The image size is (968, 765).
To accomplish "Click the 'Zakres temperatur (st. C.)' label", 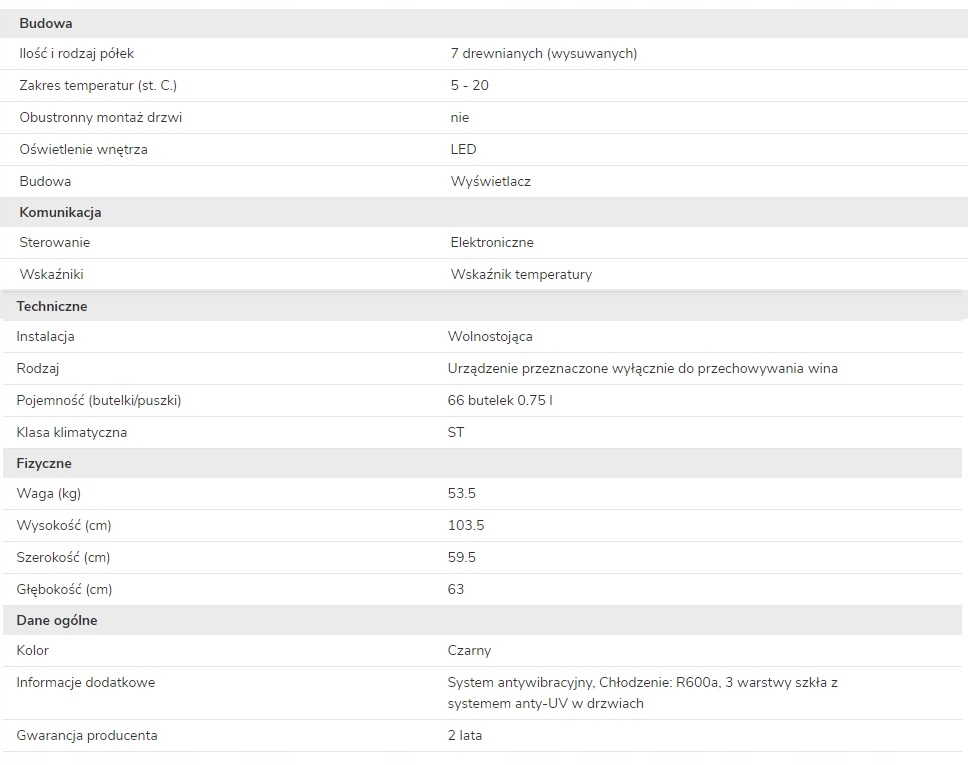I will [98, 85].
